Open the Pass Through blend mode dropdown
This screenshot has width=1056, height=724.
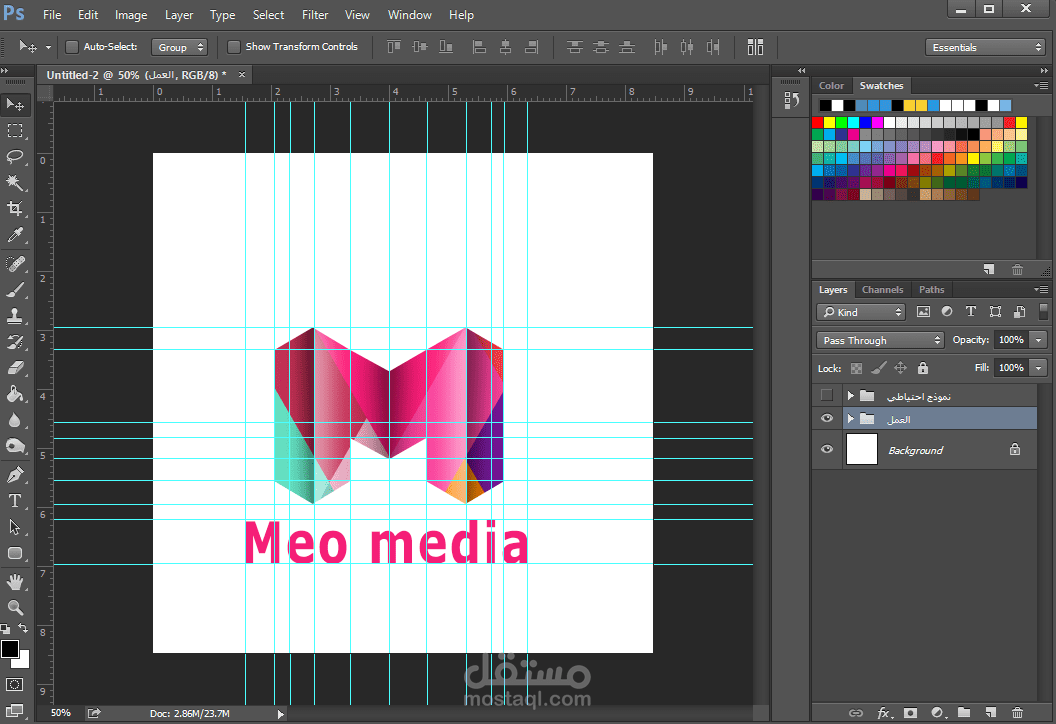(x=880, y=340)
